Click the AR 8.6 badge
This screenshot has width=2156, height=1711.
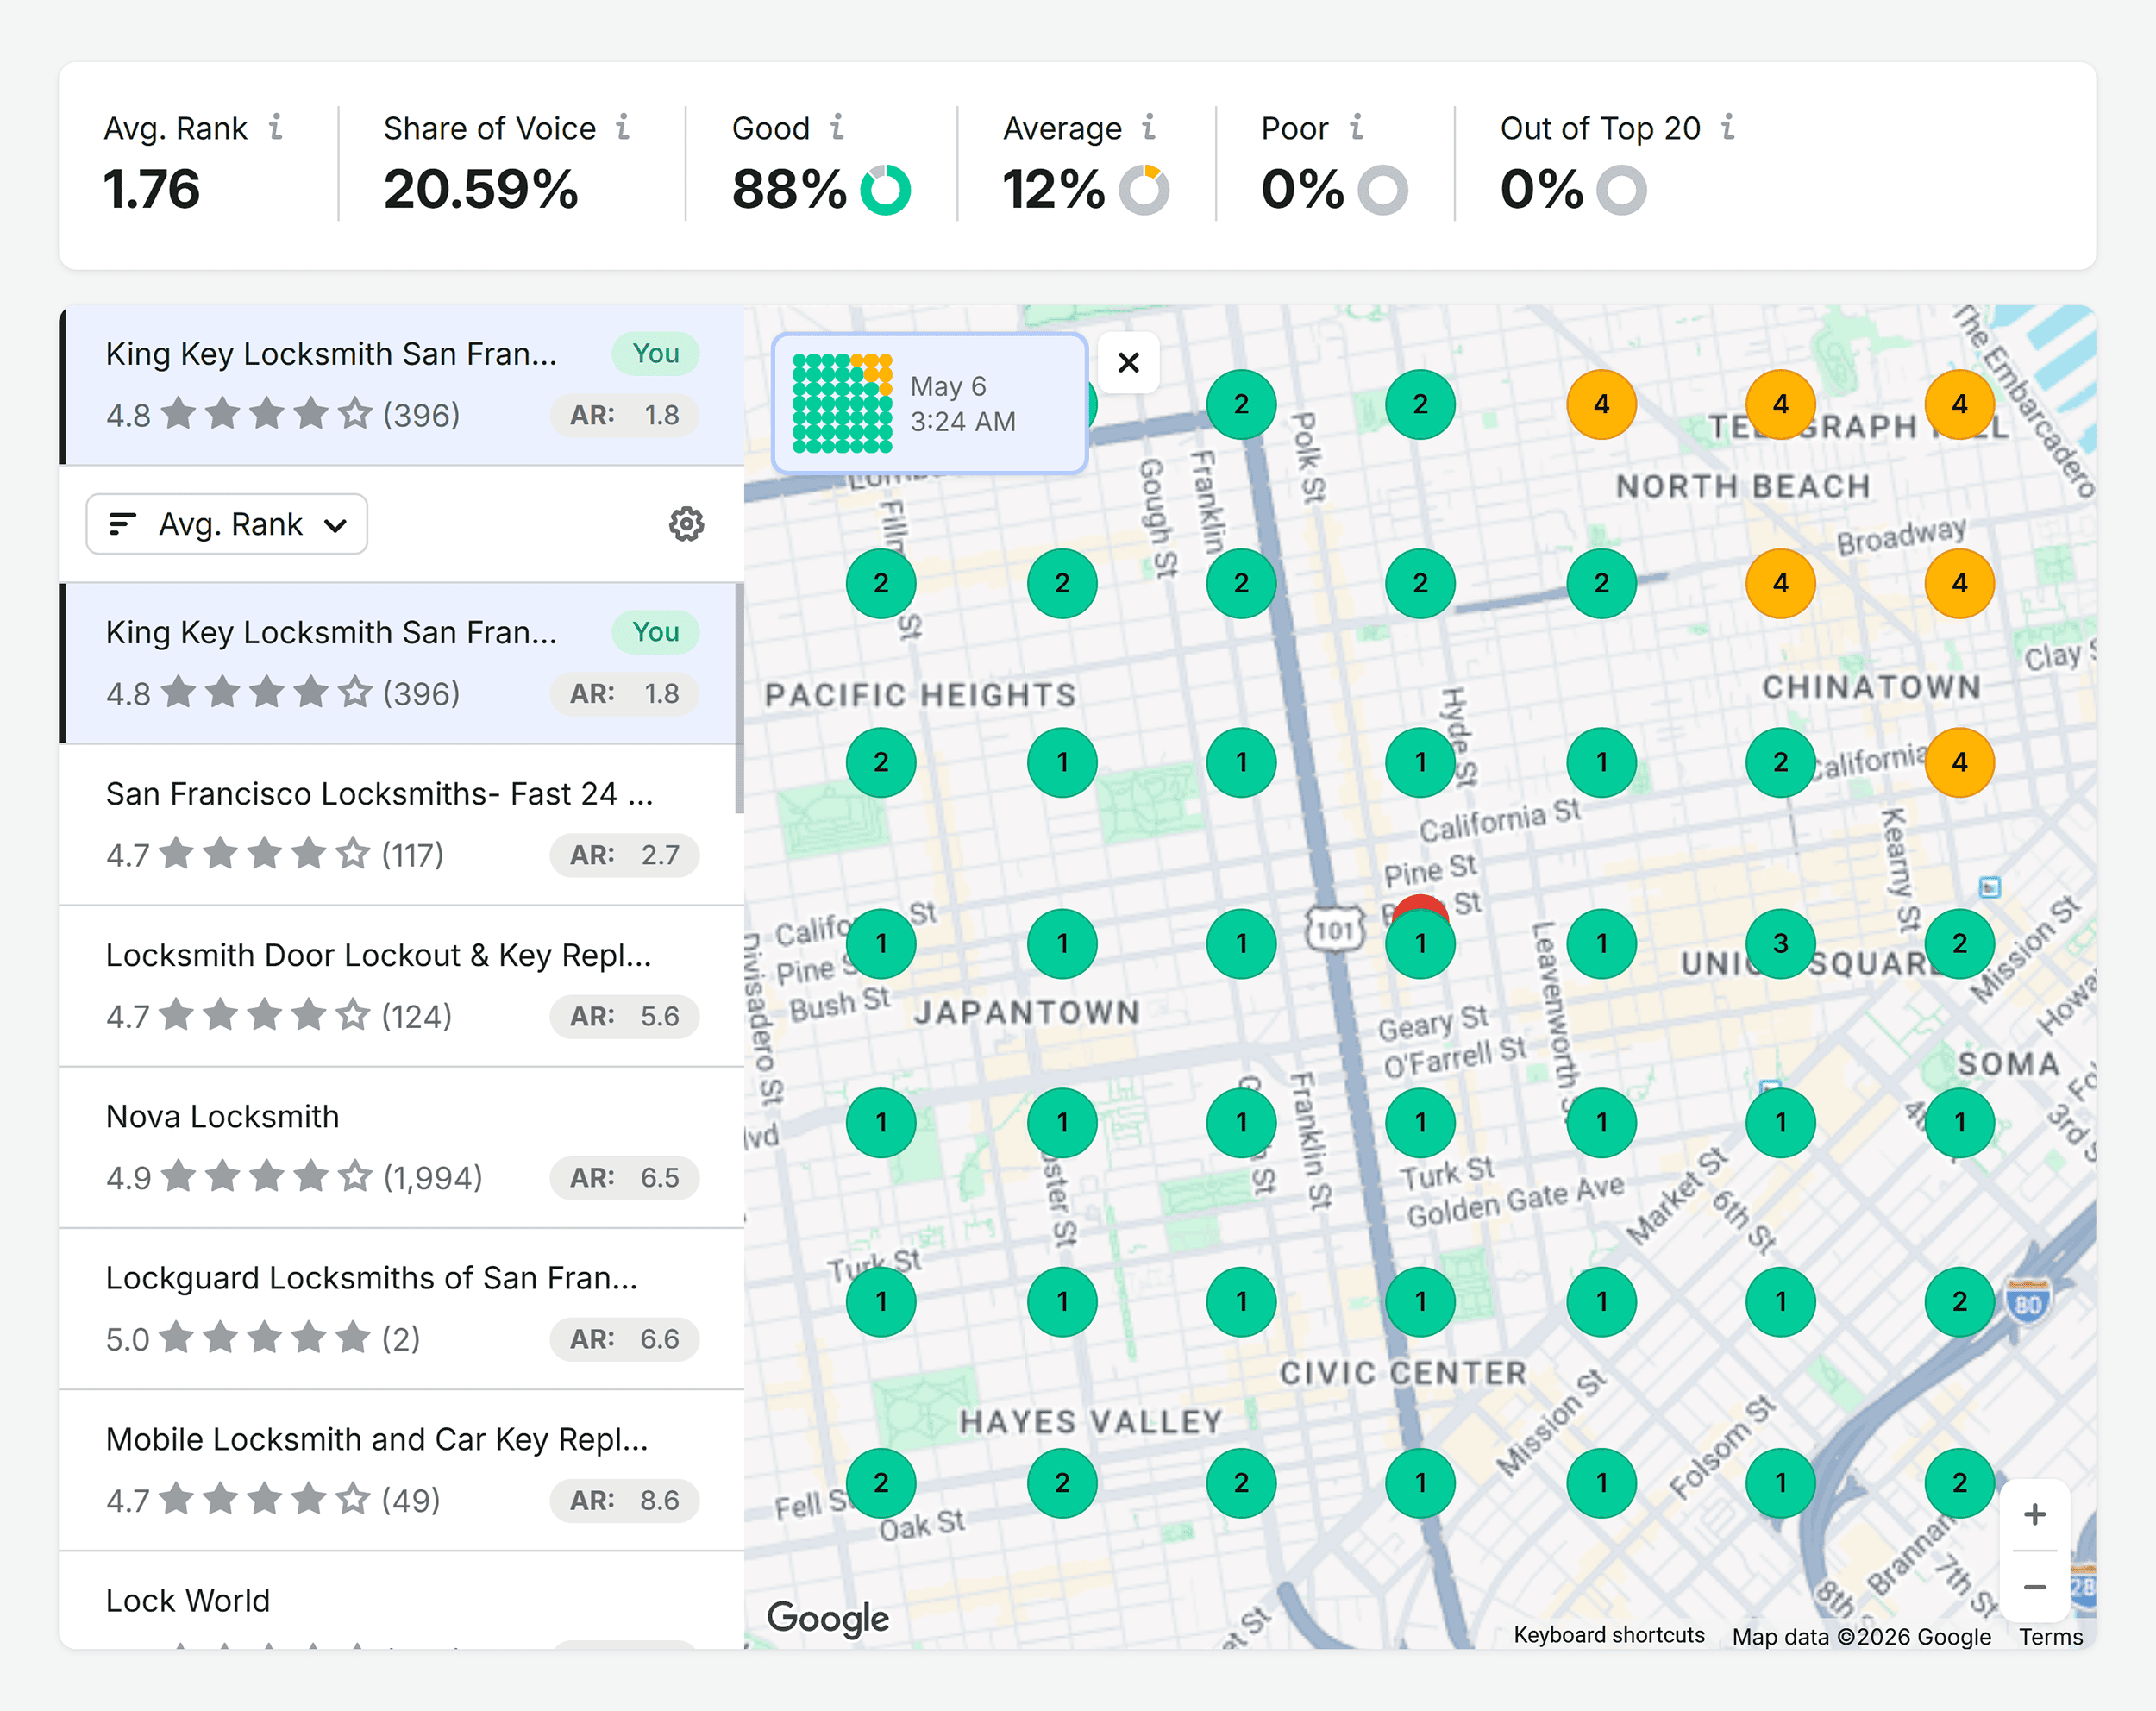(x=624, y=1500)
